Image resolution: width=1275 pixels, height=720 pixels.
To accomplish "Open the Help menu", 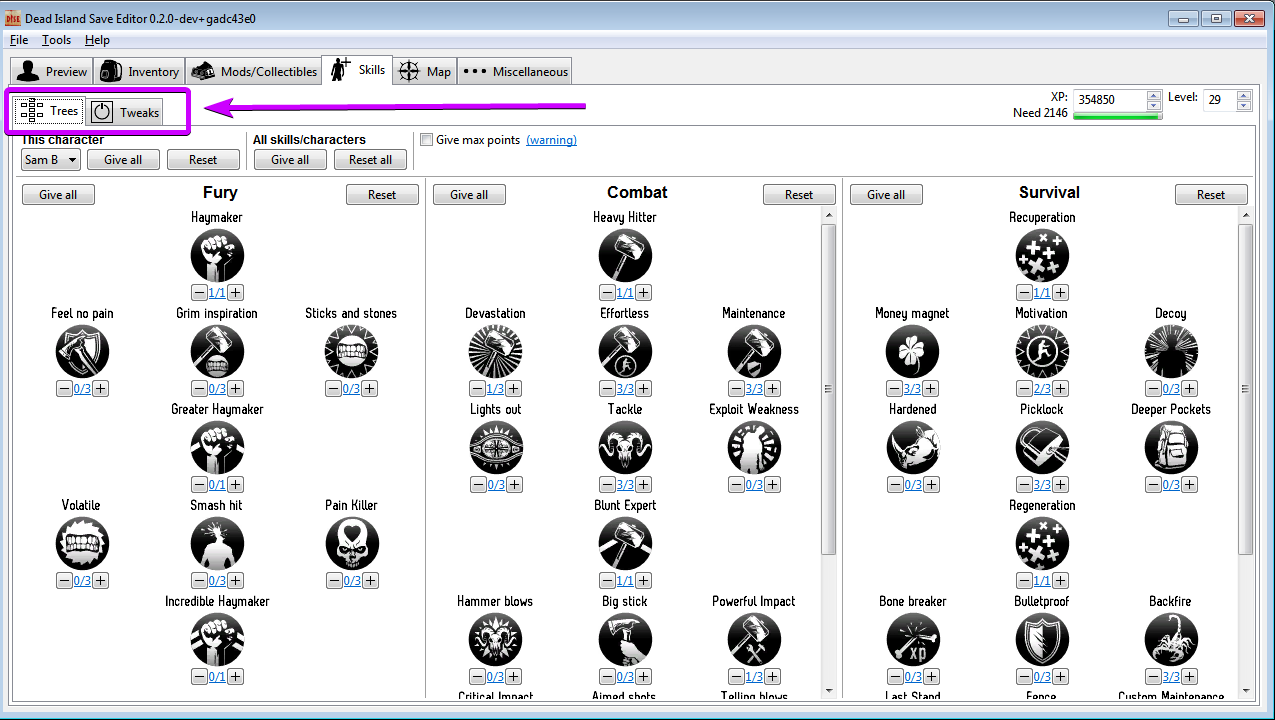I will (98, 40).
